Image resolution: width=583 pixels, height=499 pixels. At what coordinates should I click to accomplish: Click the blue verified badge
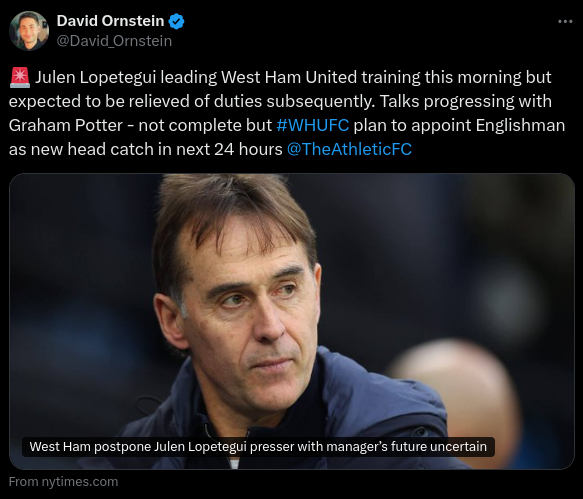176,21
